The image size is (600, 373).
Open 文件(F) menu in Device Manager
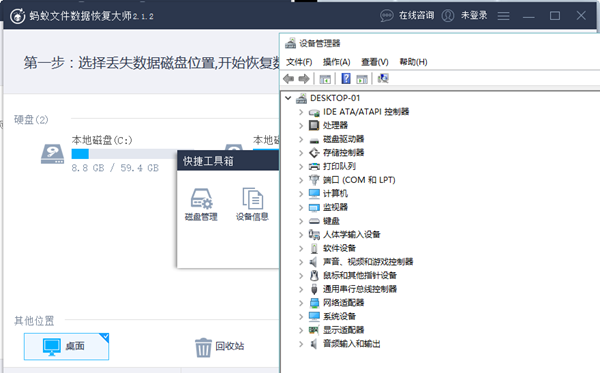pos(299,62)
